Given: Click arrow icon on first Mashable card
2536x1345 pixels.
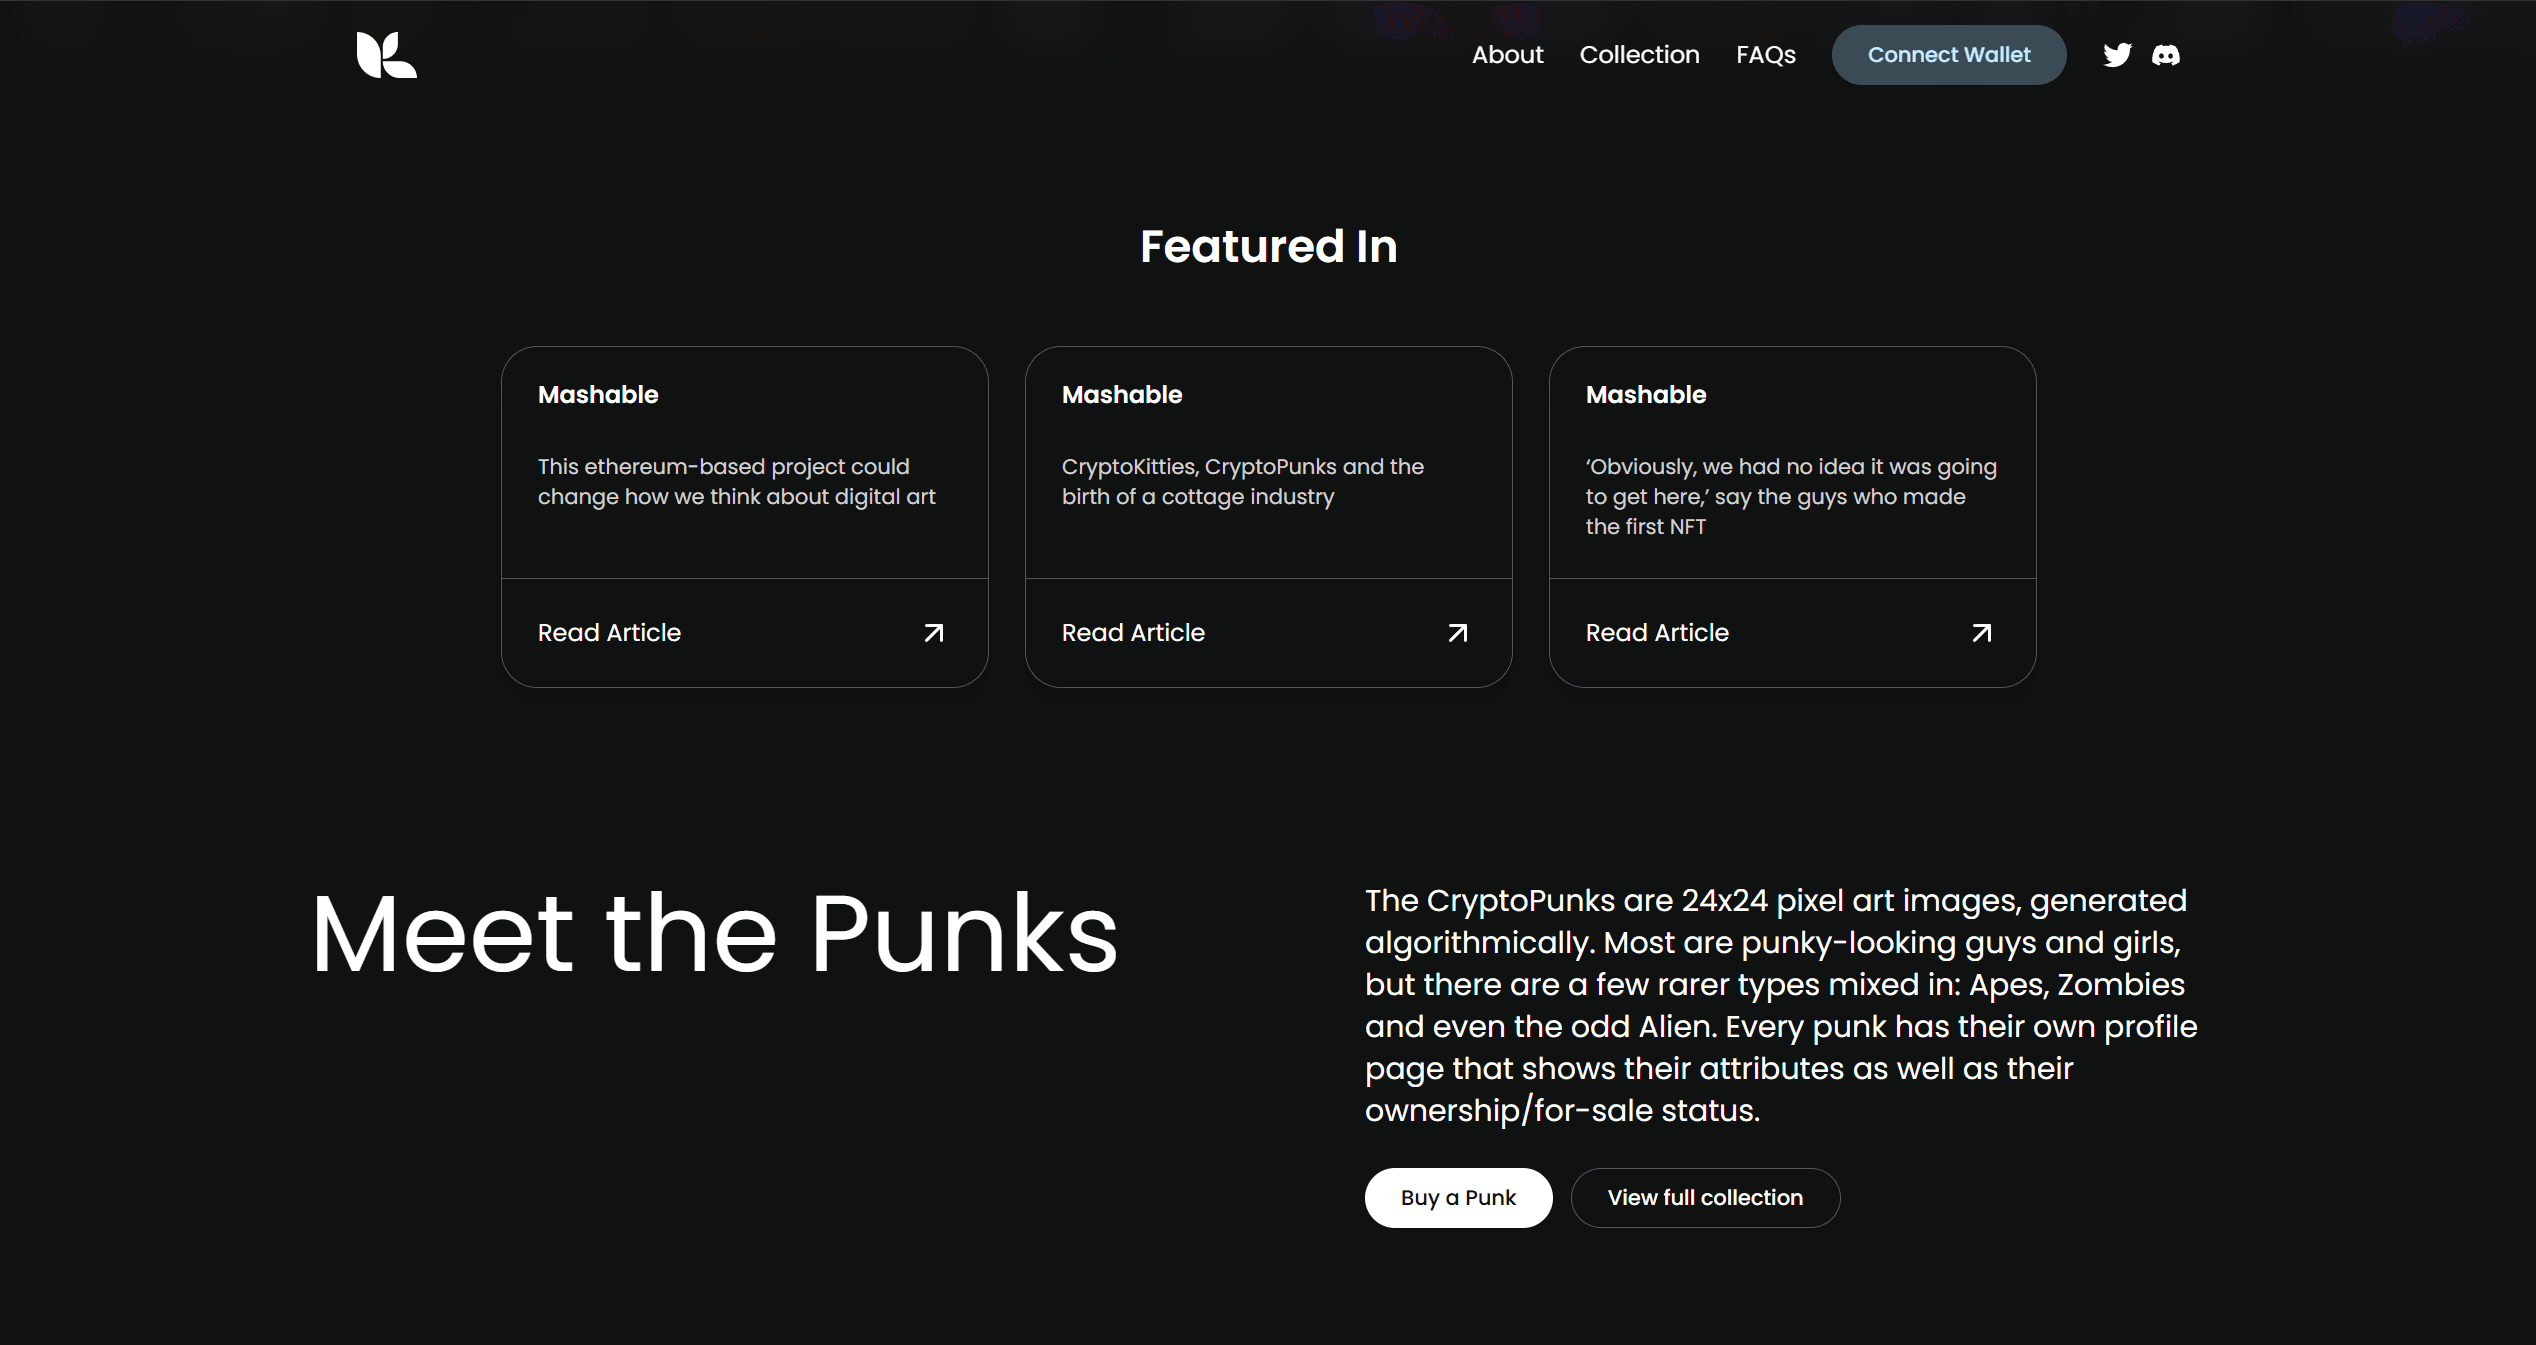Looking at the screenshot, I should click(x=933, y=633).
